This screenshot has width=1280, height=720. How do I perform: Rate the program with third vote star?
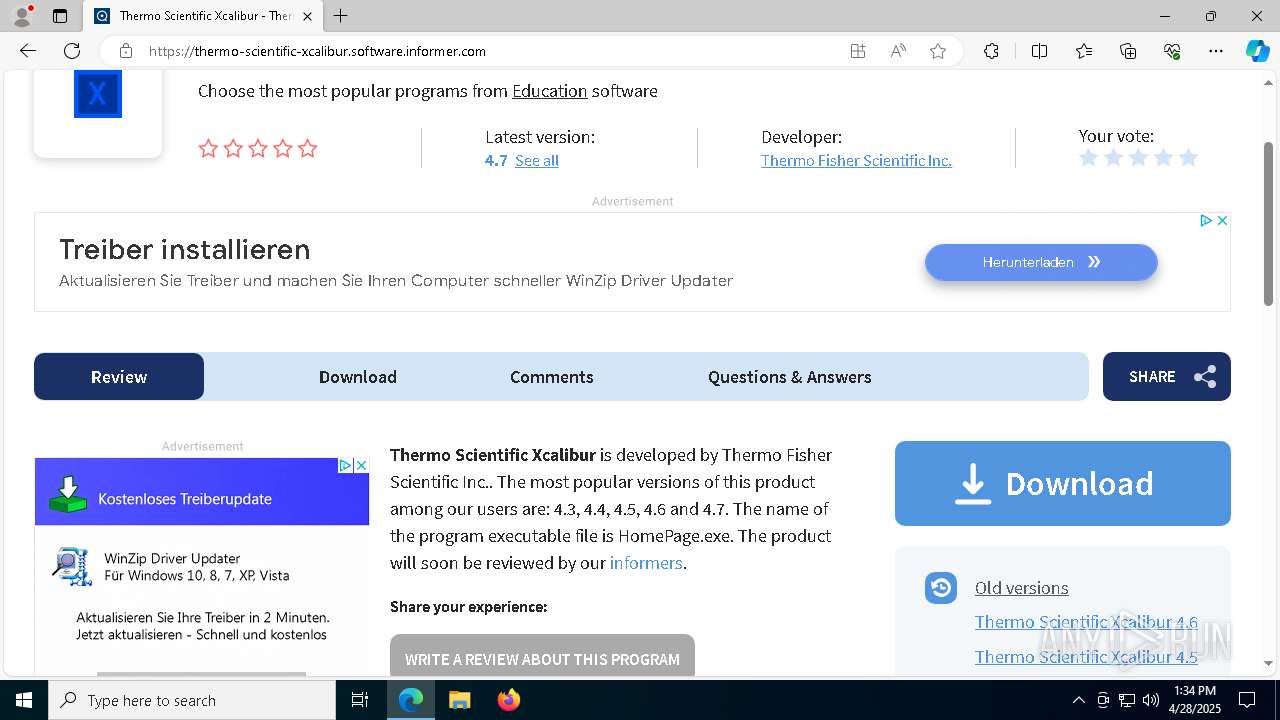(1138, 158)
